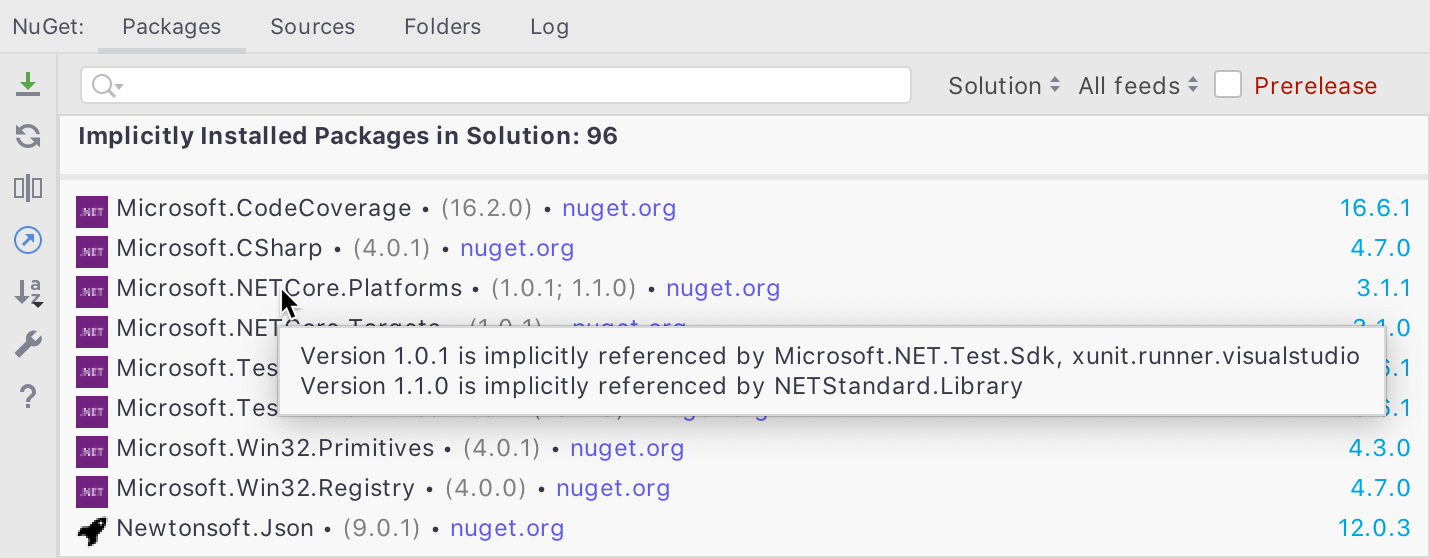Click the Prerelease label text
Screen dimensions: 1430x558
[1316, 86]
